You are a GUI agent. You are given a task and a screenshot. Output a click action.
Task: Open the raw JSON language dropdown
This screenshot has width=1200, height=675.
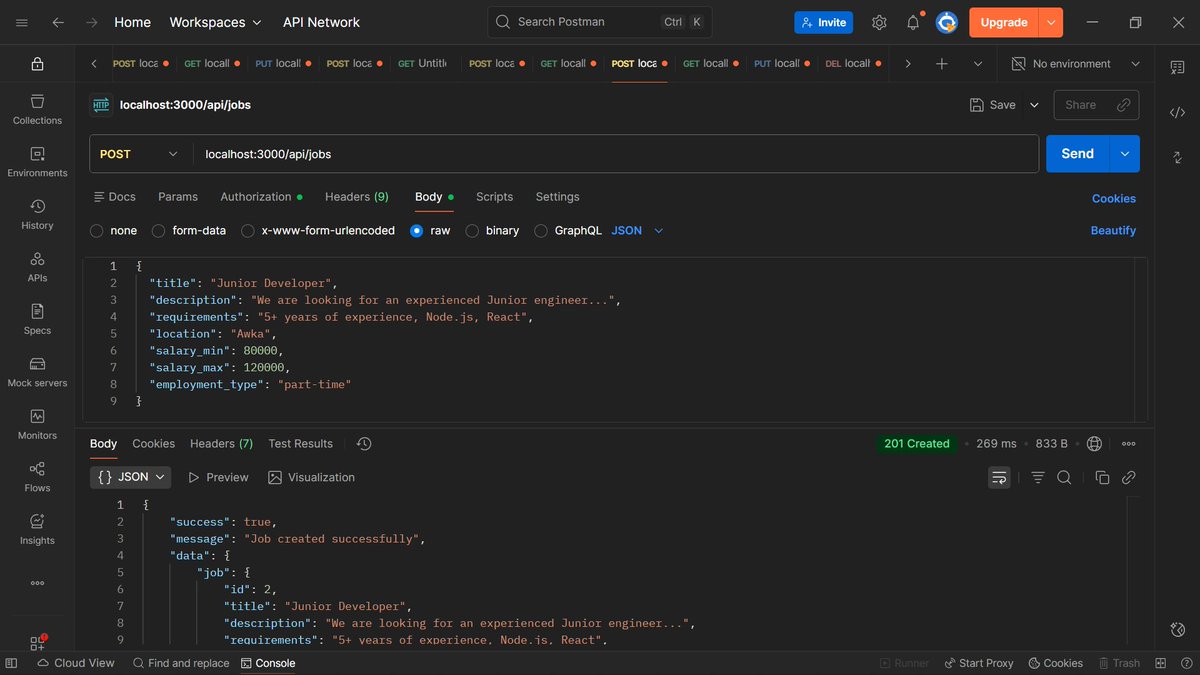pyautogui.click(x=637, y=231)
